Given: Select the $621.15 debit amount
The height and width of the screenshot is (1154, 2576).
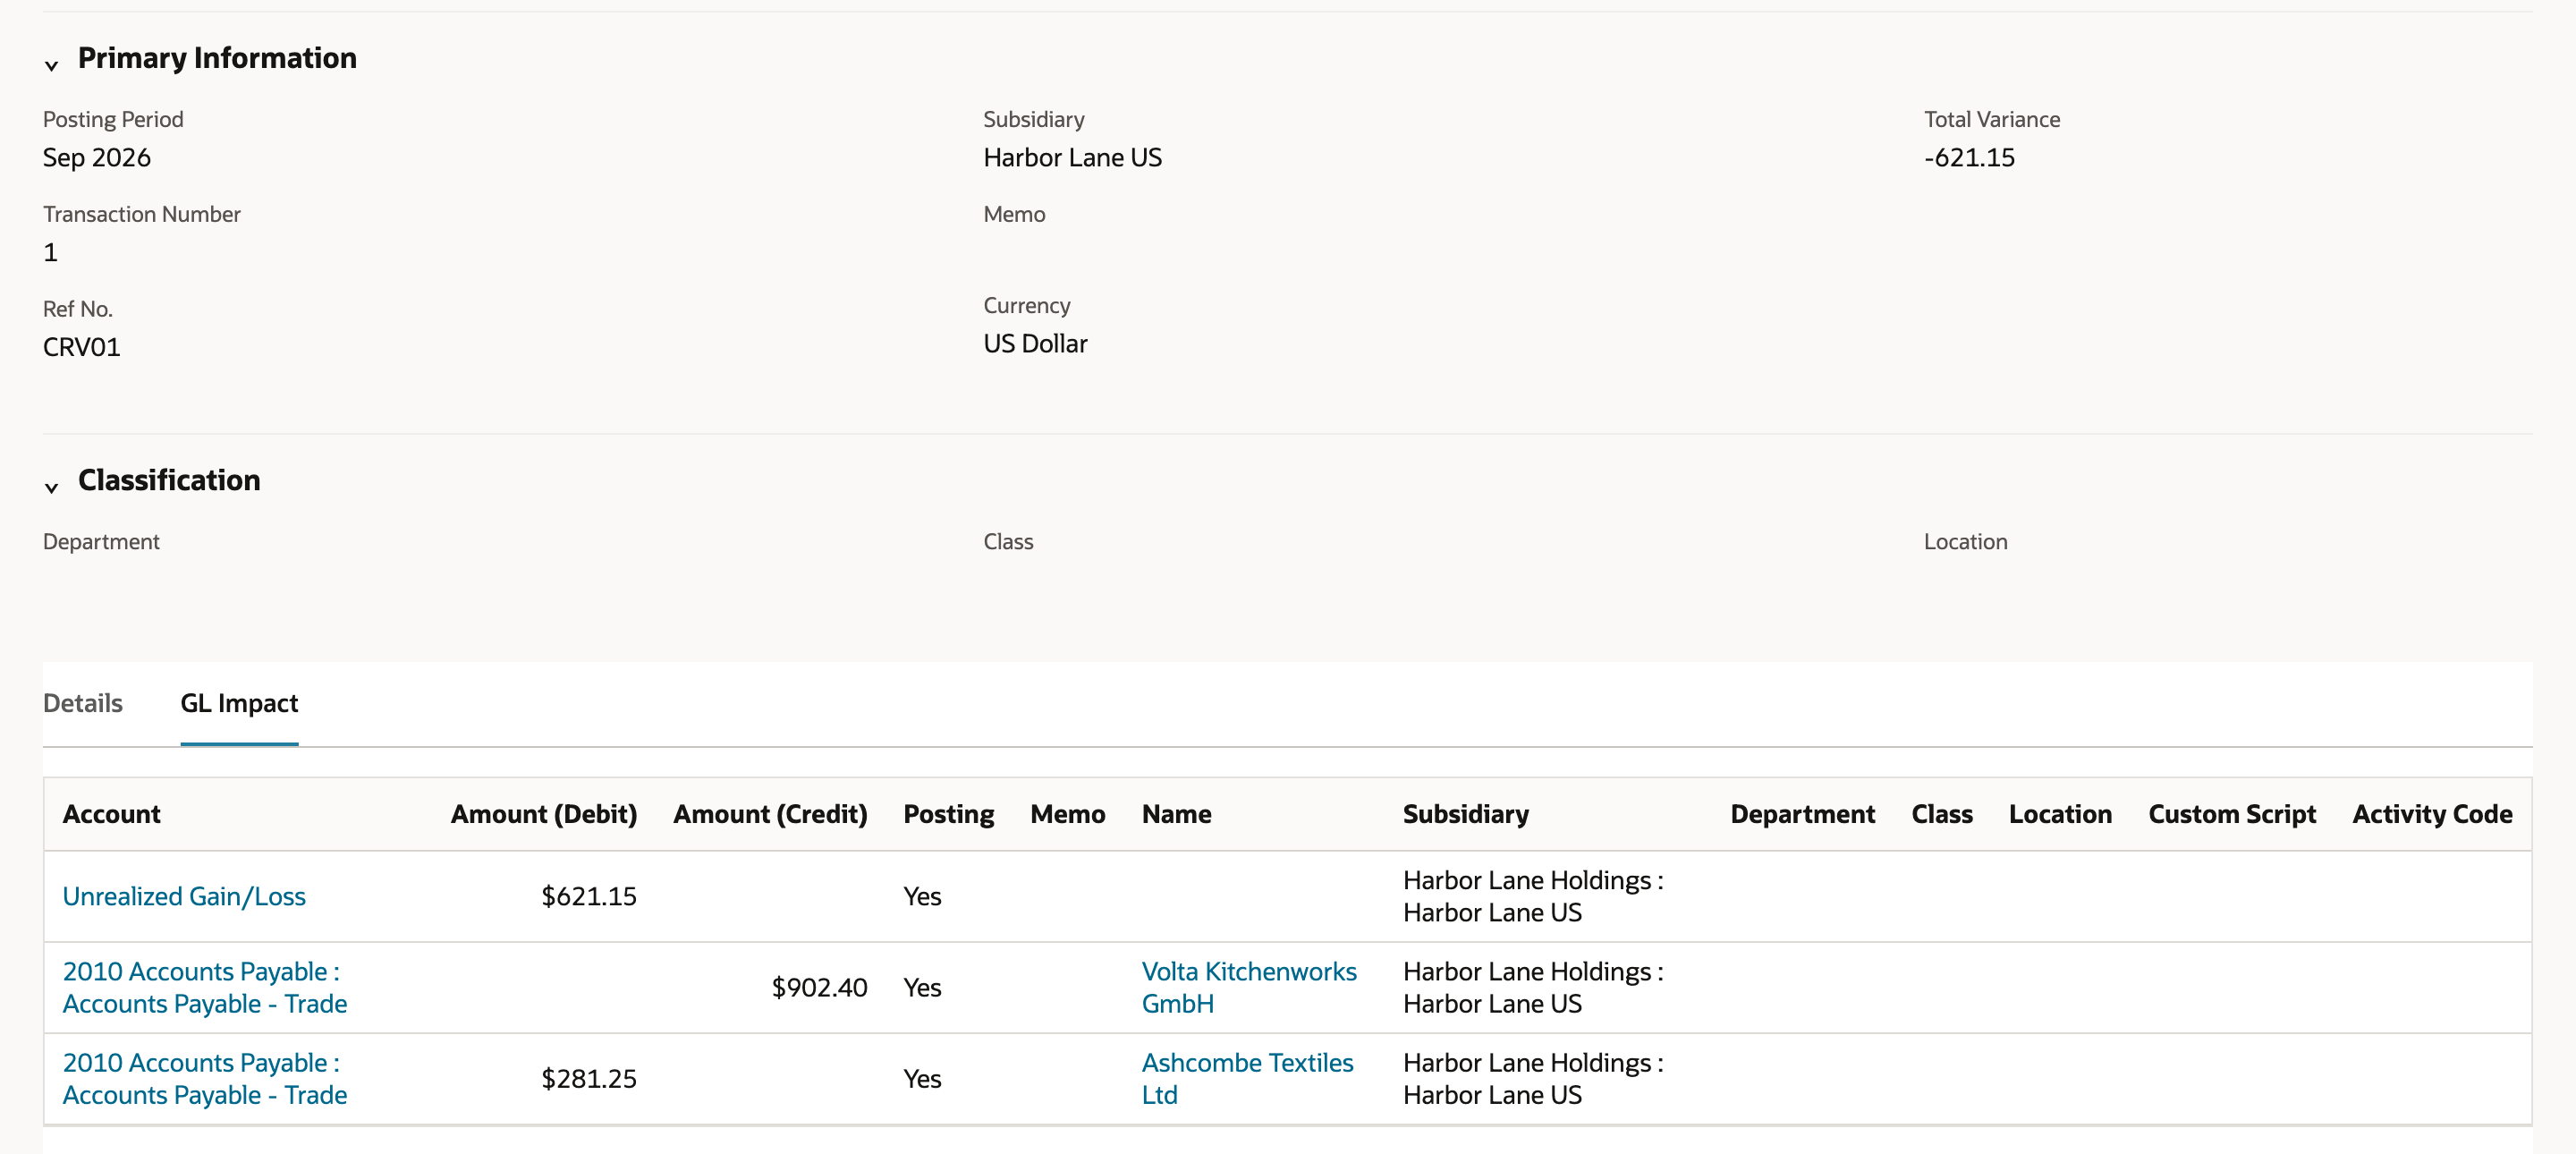Looking at the screenshot, I should tap(589, 896).
